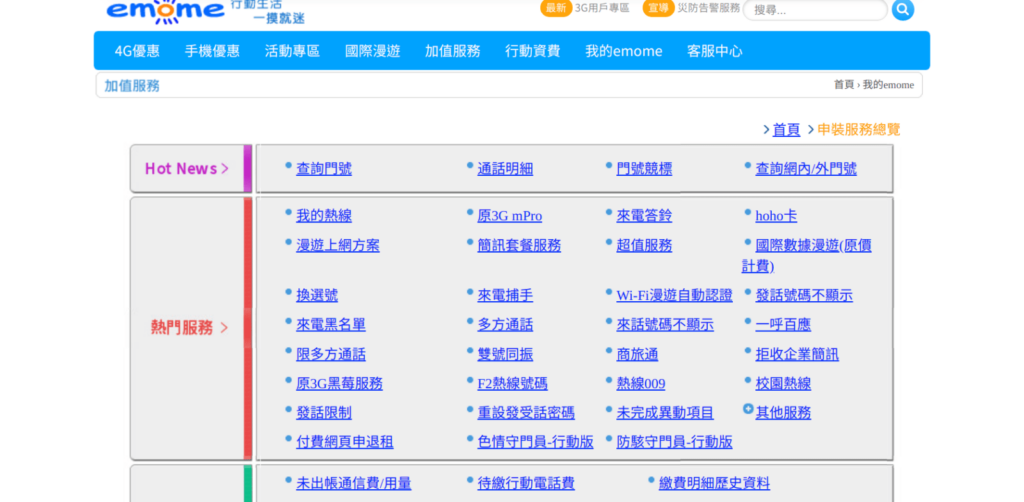1024x502 pixels.
Task: Click the orange 宣導 badge
Action: pos(658,8)
